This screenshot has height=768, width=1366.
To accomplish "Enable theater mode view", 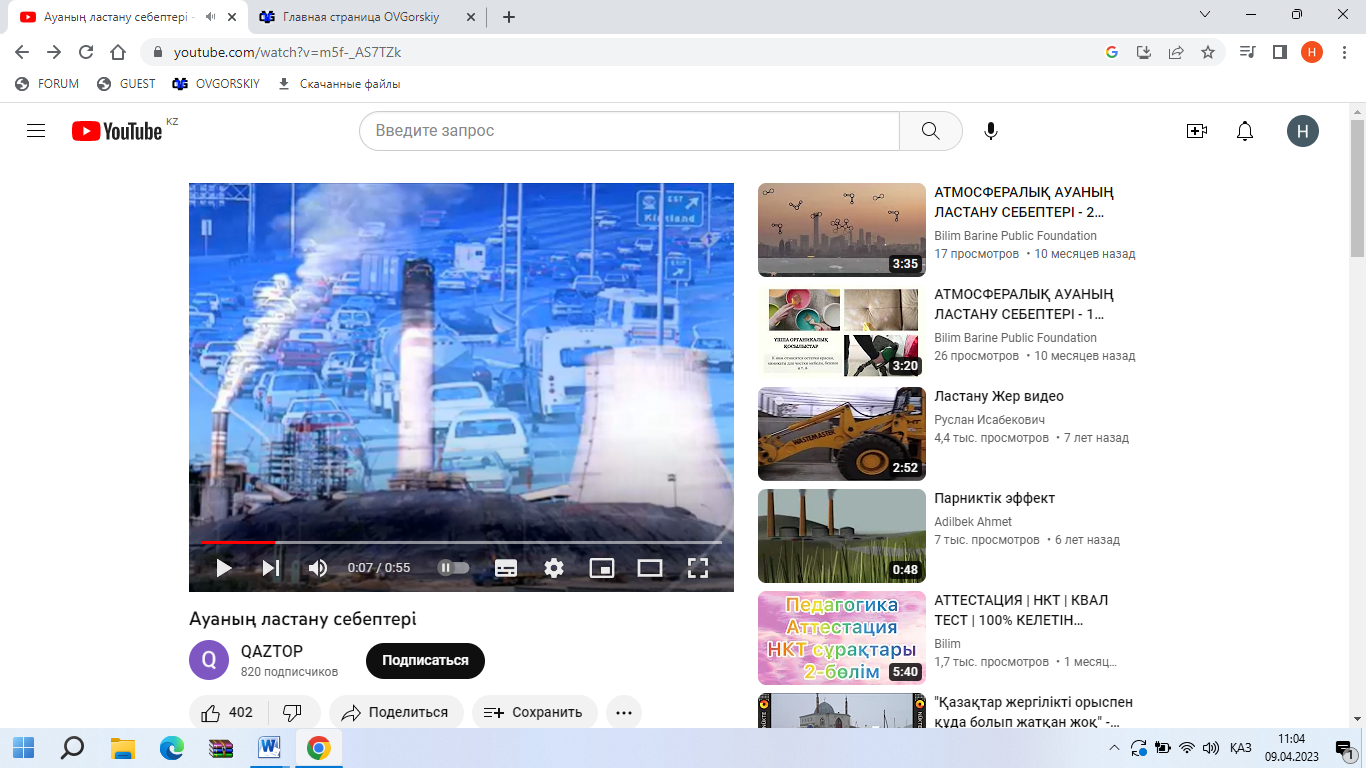I will [x=650, y=568].
